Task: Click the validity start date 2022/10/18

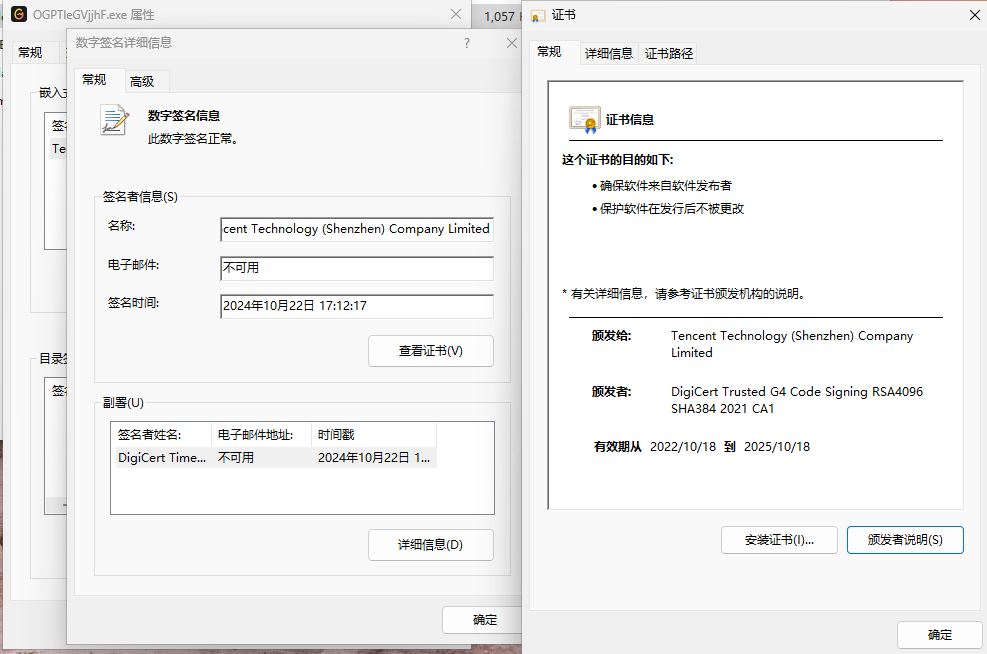Action: point(683,447)
